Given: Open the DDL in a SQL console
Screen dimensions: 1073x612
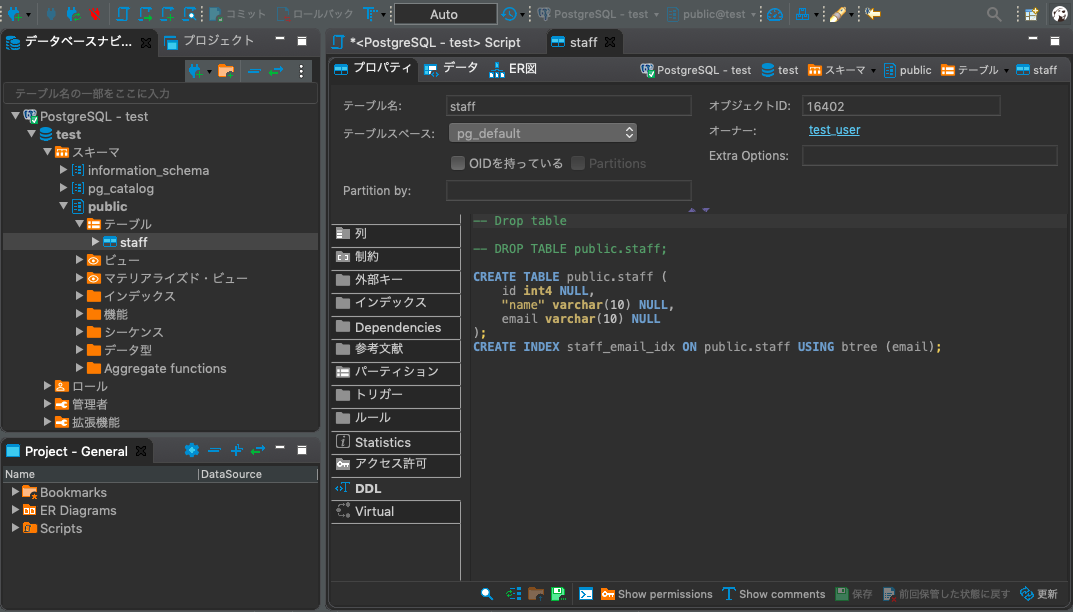Looking at the screenshot, I should coord(586,594).
